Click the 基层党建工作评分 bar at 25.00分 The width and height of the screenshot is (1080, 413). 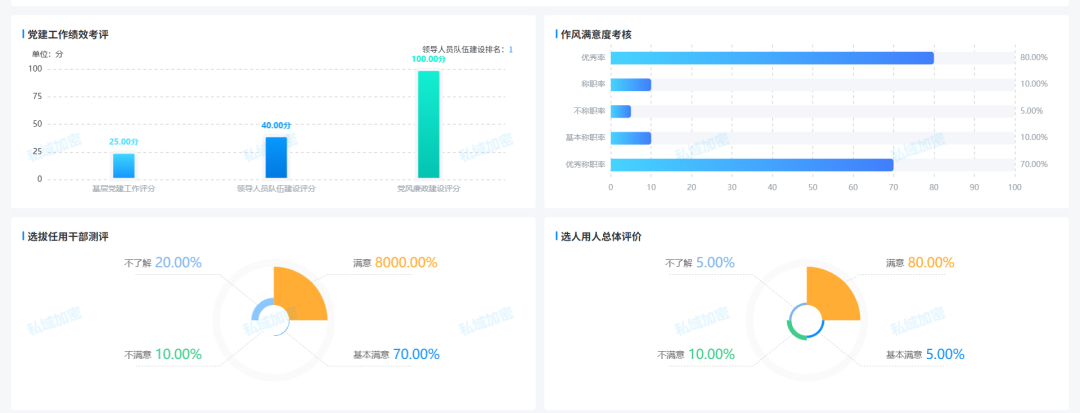point(123,166)
